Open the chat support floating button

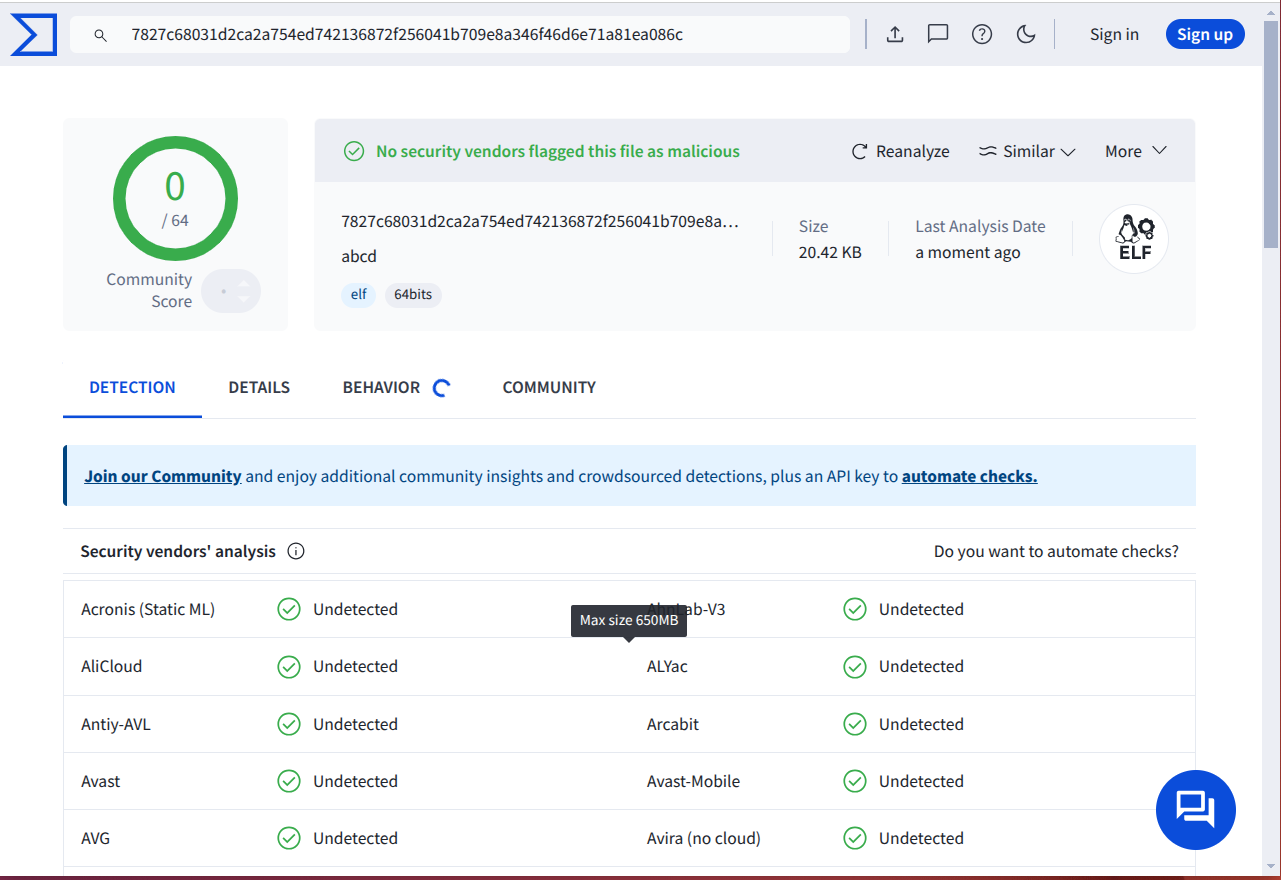1196,810
